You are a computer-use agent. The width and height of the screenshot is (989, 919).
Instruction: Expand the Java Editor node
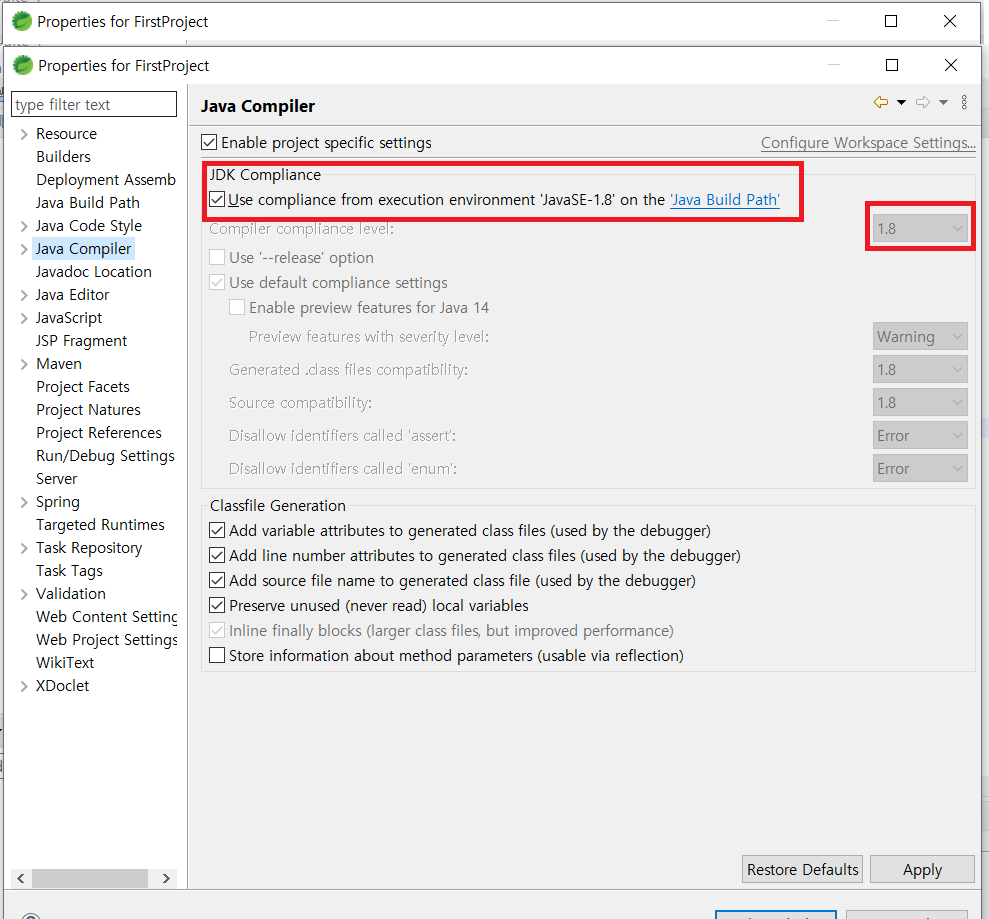coord(24,295)
